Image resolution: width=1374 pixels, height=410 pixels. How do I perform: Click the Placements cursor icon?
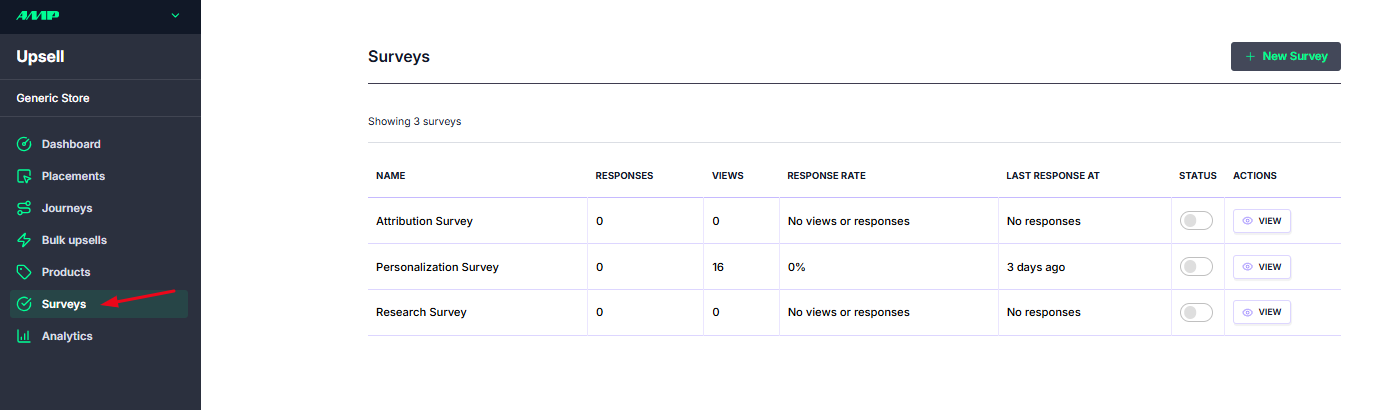pos(25,176)
